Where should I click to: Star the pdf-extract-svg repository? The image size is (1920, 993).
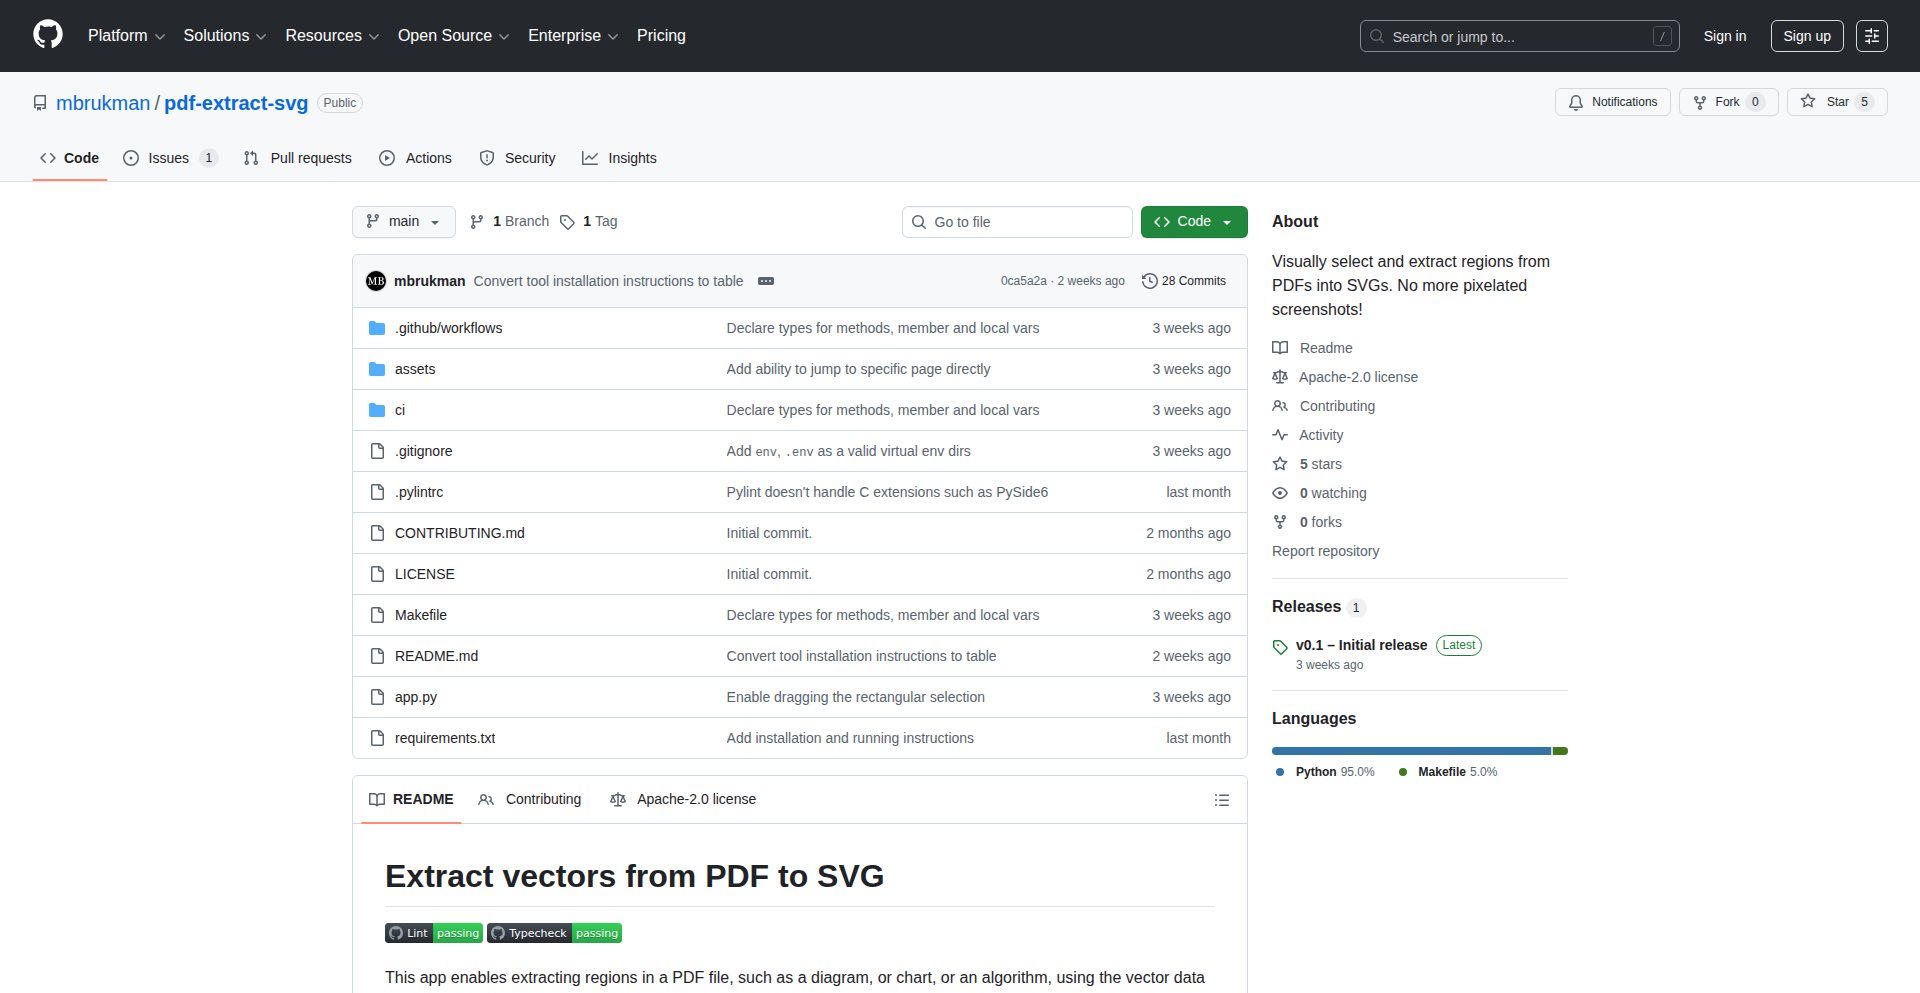(x=1836, y=102)
